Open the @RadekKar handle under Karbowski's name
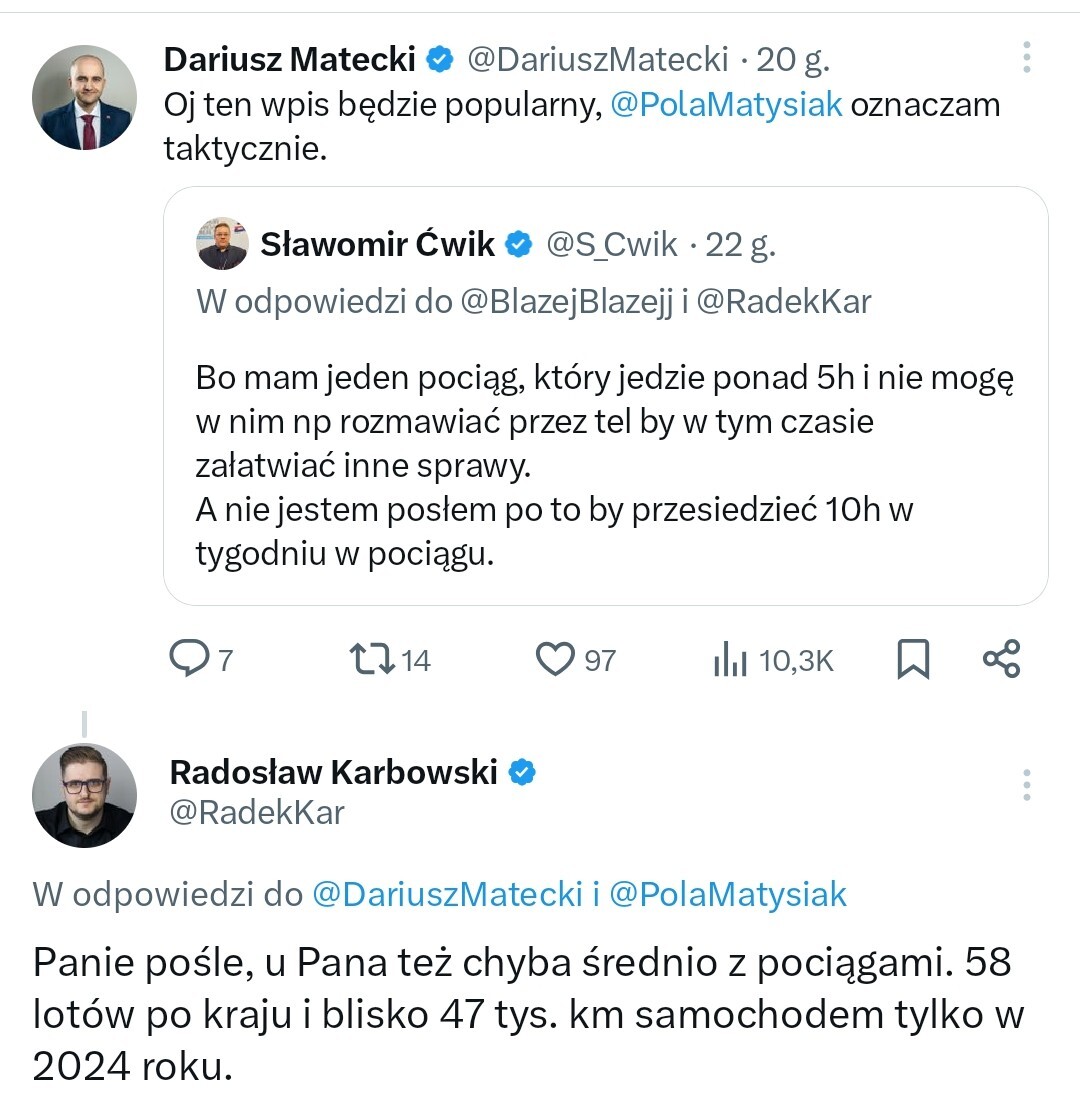Viewport: 1080px width, 1098px height. 256,813
